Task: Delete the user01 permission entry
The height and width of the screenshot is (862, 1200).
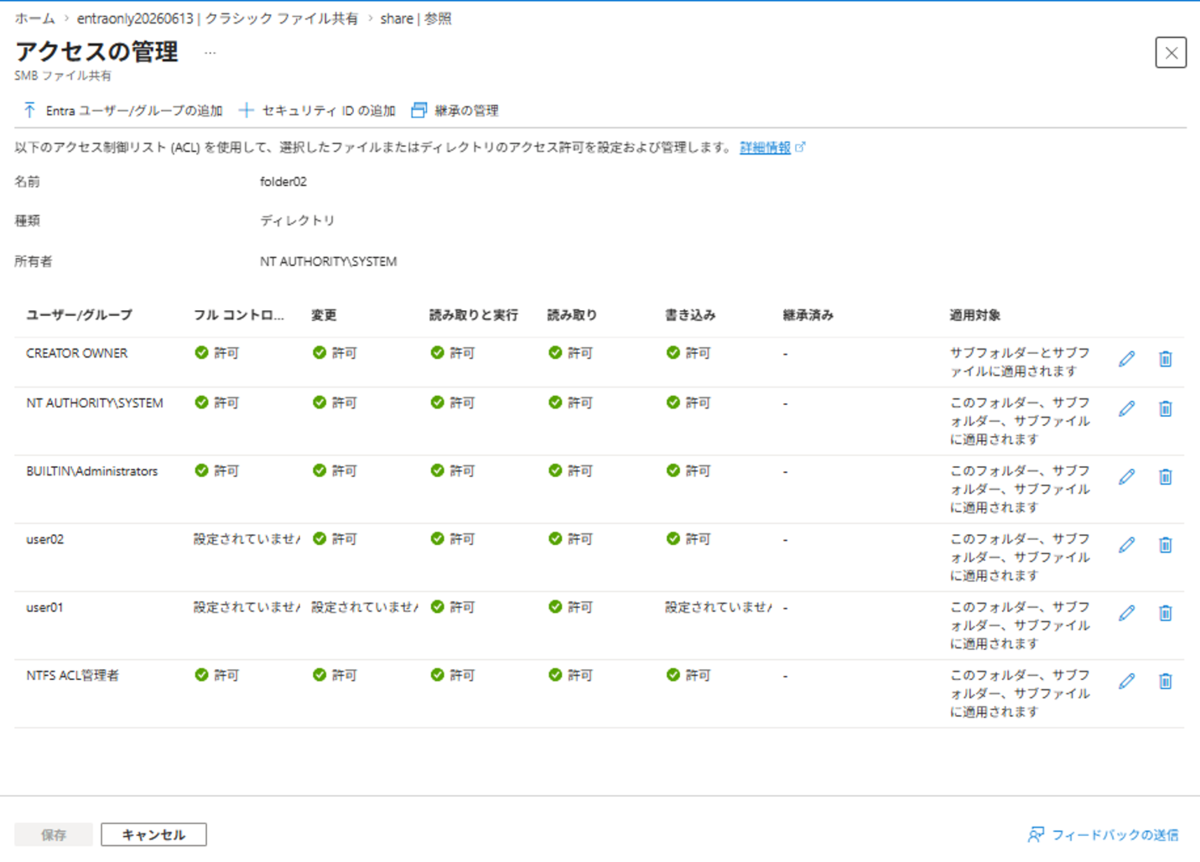Action: (x=1165, y=612)
